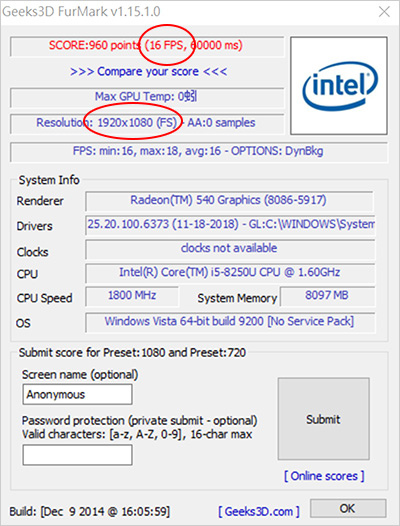
Task: Click the Resolution 1920x1080 field
Action: click(x=147, y=124)
